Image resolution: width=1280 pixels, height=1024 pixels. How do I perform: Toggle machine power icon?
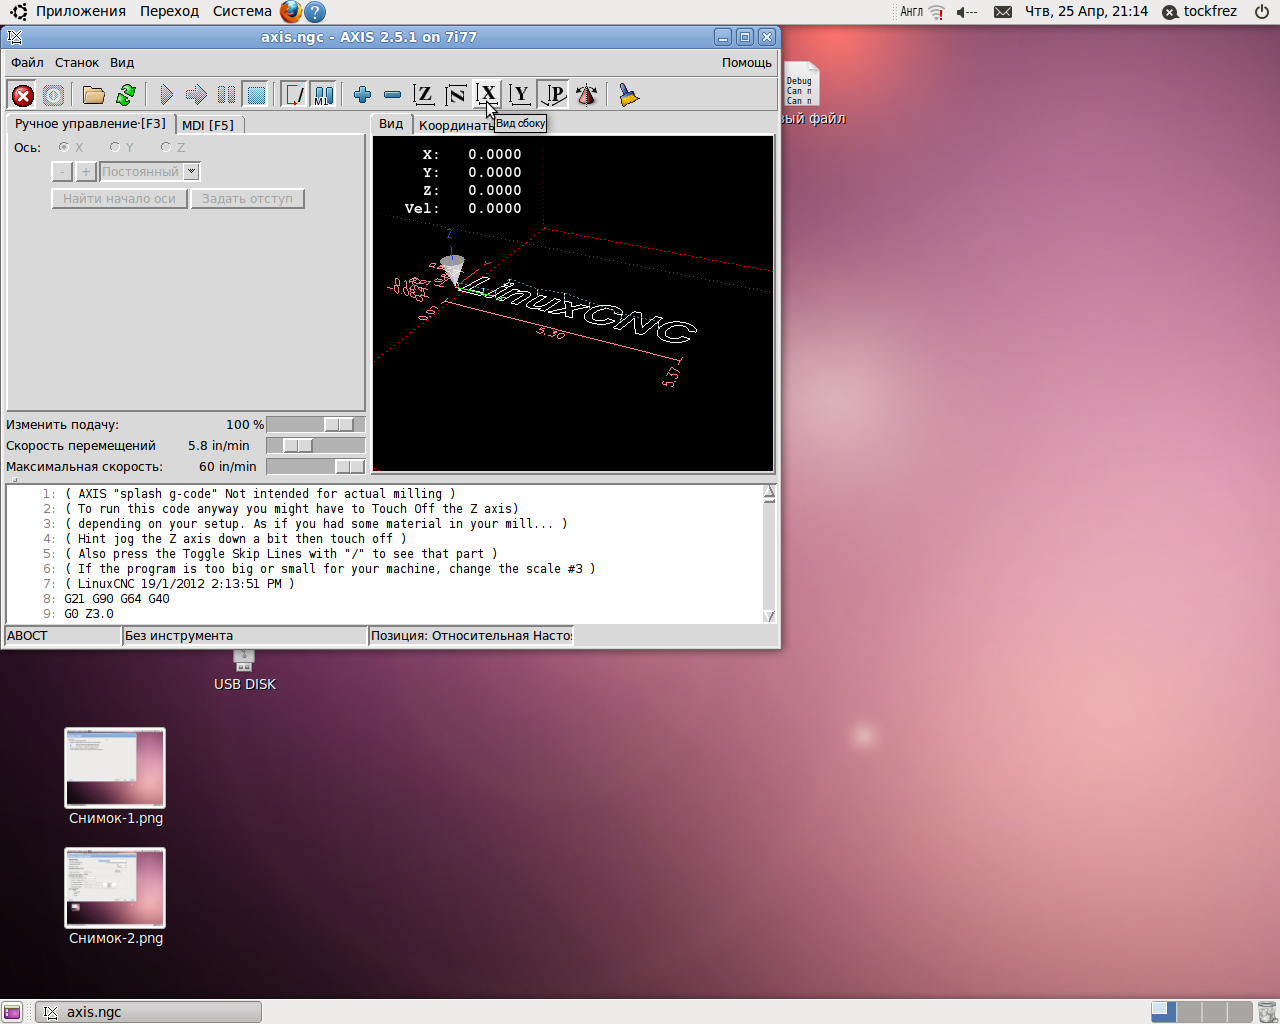coord(54,95)
